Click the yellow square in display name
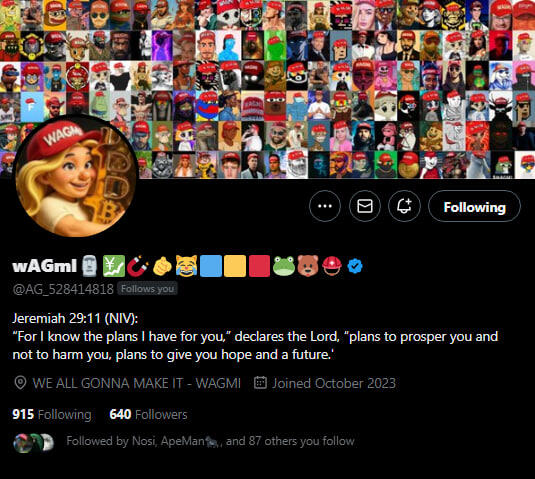This screenshot has width=535, height=479. pyautogui.click(x=235, y=266)
